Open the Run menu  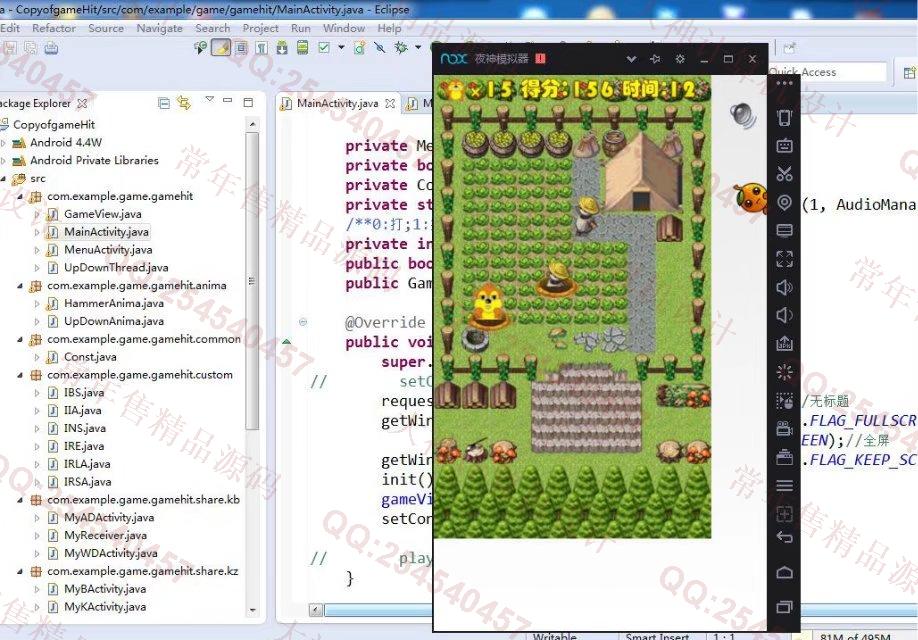(301, 28)
